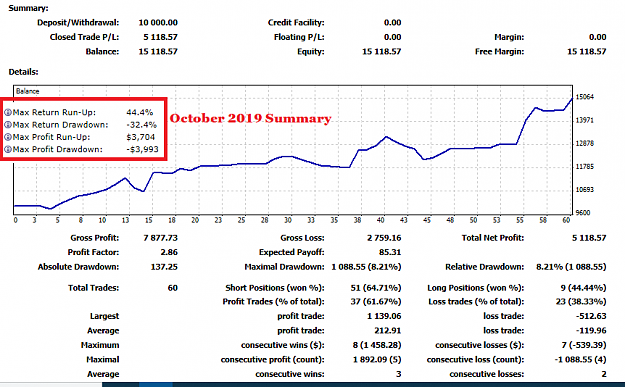Select the average consecutive wins value 3
The width and height of the screenshot is (625, 387).
pos(399,374)
